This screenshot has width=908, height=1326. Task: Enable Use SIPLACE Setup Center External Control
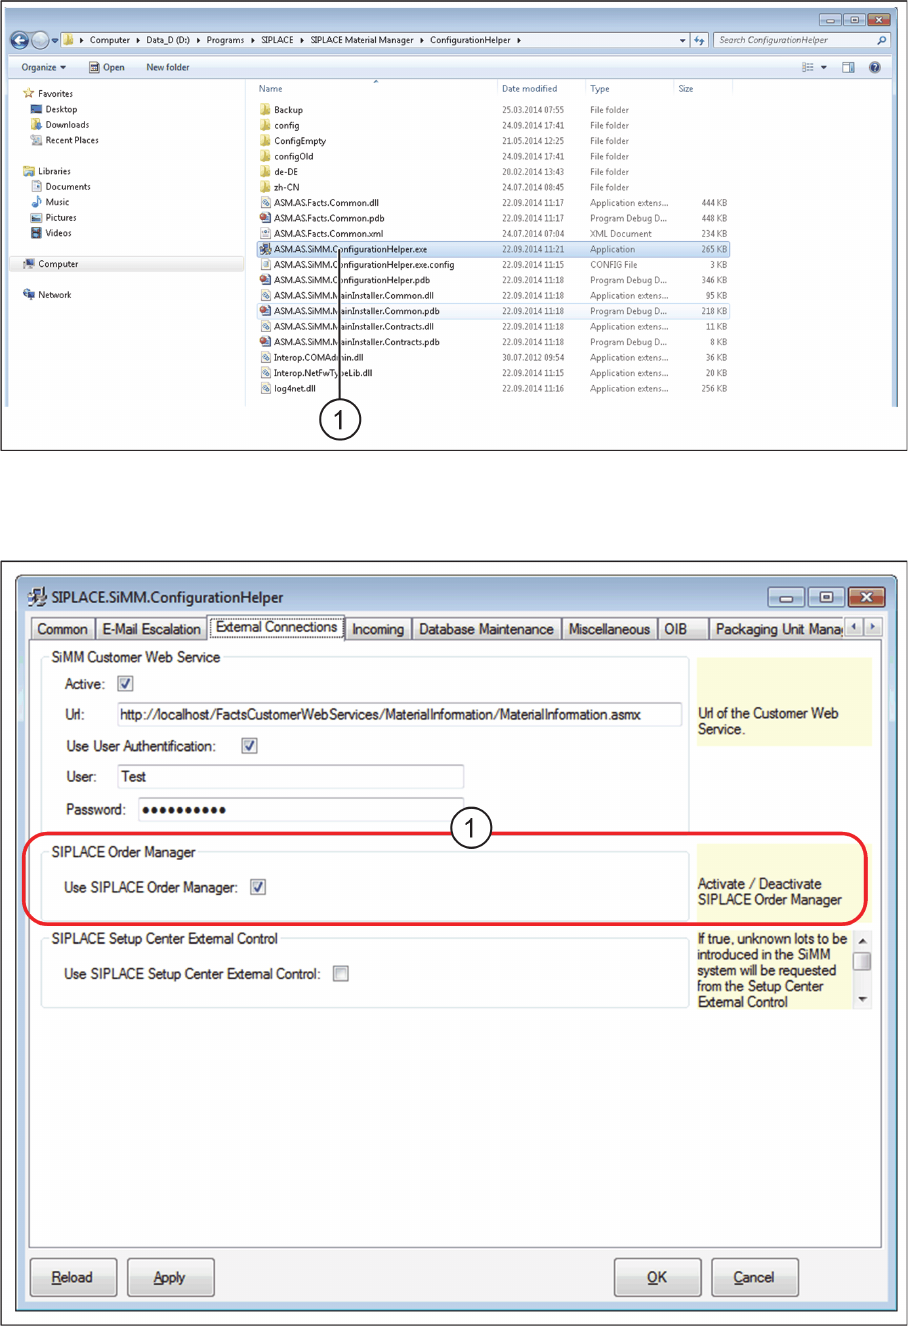[341, 974]
